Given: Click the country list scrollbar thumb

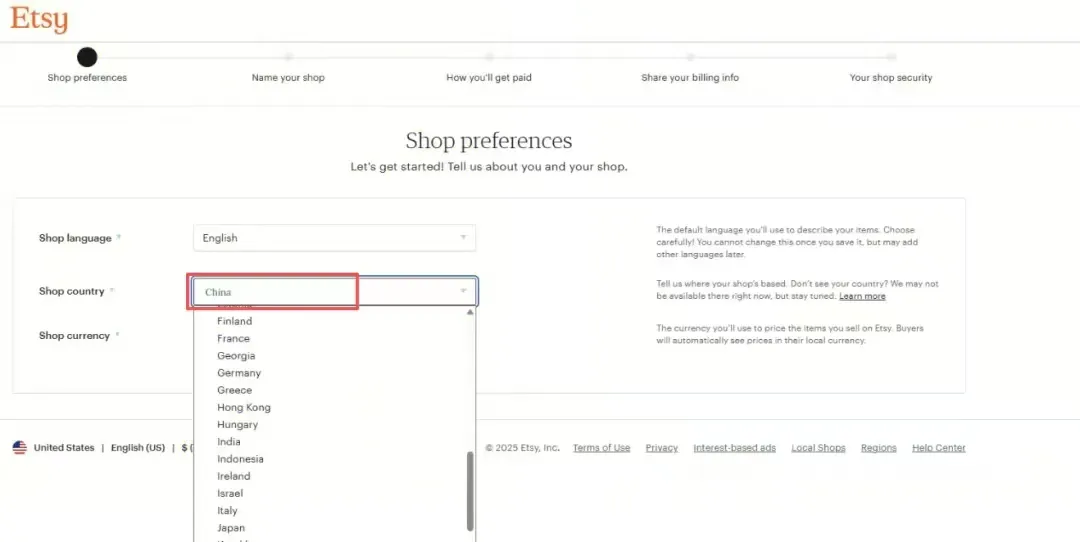Looking at the screenshot, I should click(x=470, y=490).
